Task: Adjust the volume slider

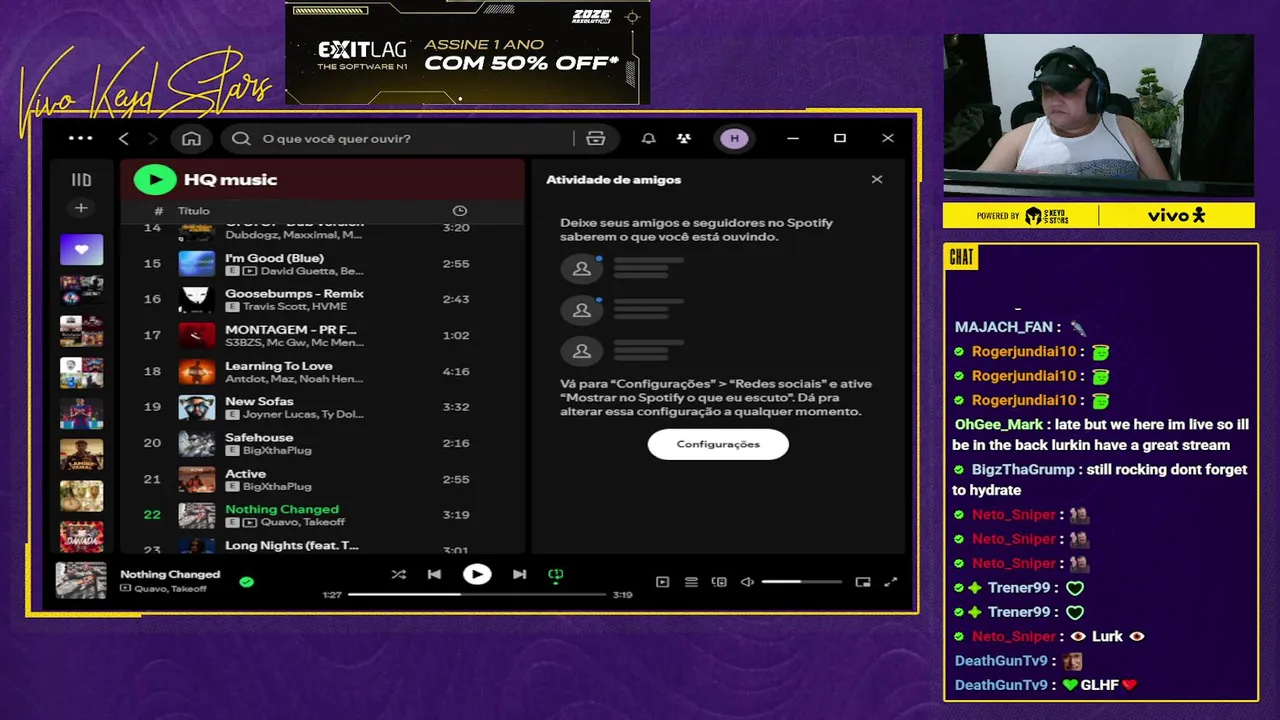Action: click(x=801, y=582)
